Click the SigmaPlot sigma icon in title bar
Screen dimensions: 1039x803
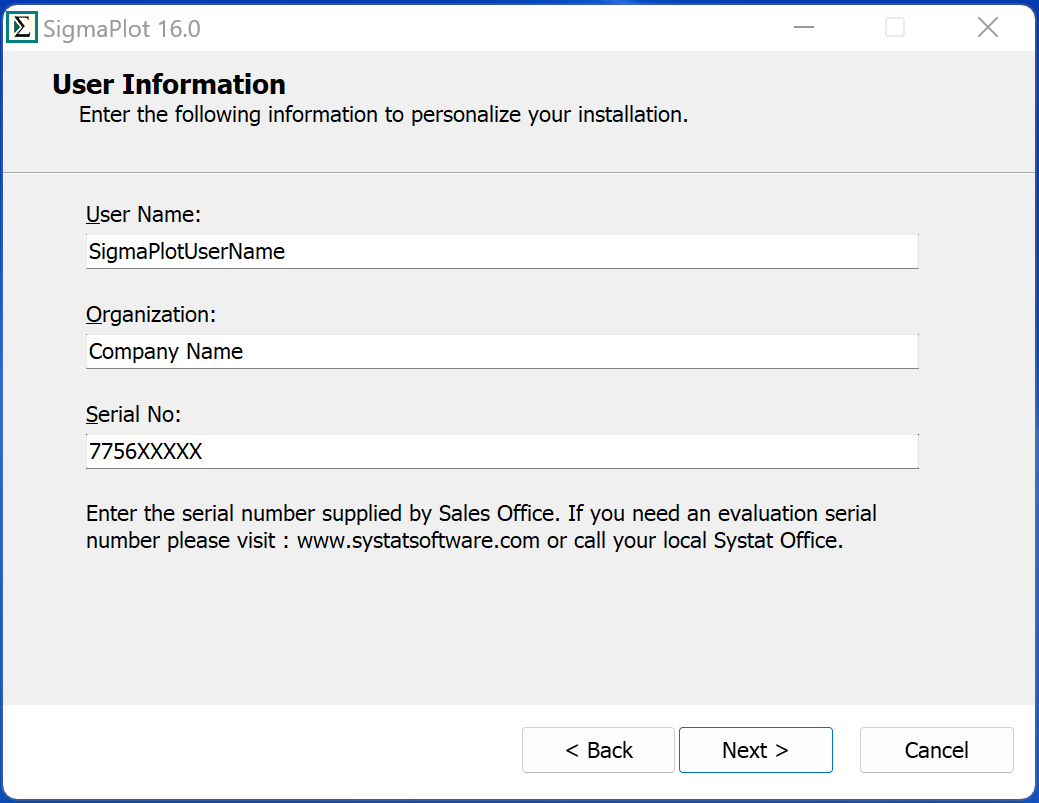pos(21,28)
